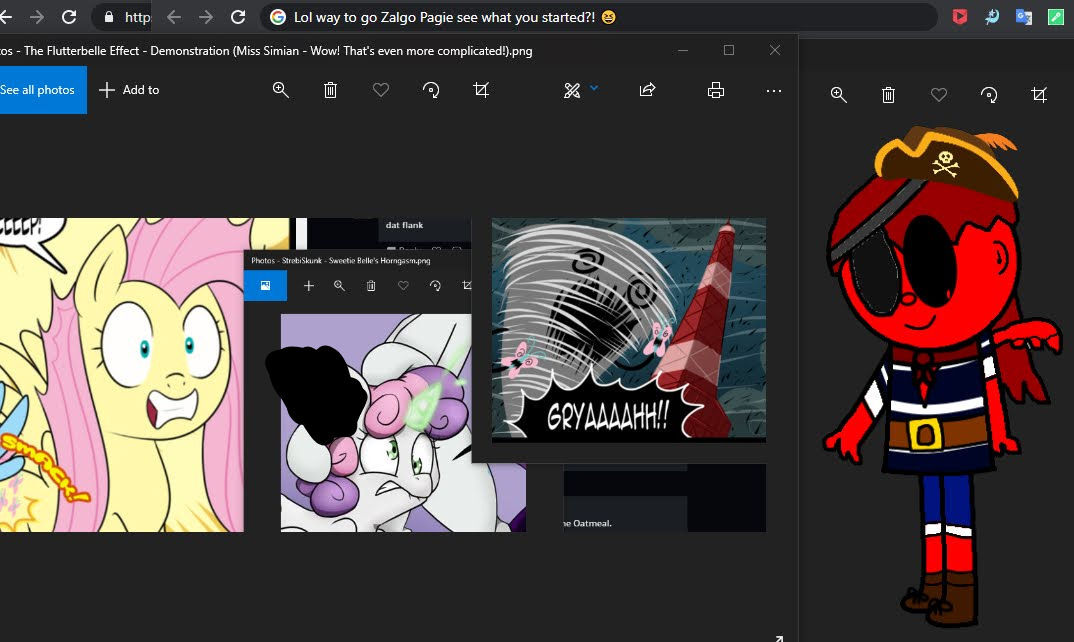Rotate image in front Photos window

point(431,90)
